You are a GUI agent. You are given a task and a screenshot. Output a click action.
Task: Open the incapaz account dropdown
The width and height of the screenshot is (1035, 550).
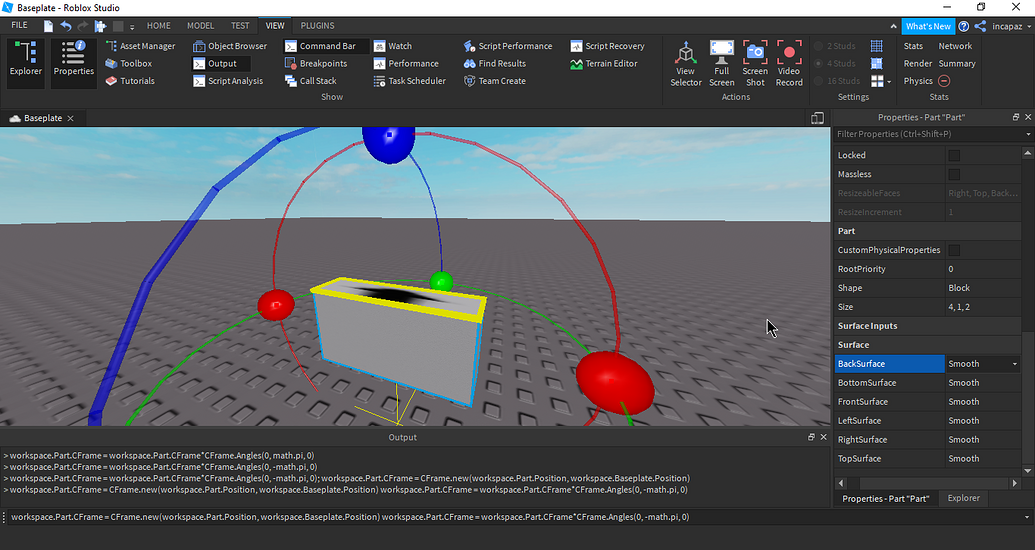[x=1011, y=26]
